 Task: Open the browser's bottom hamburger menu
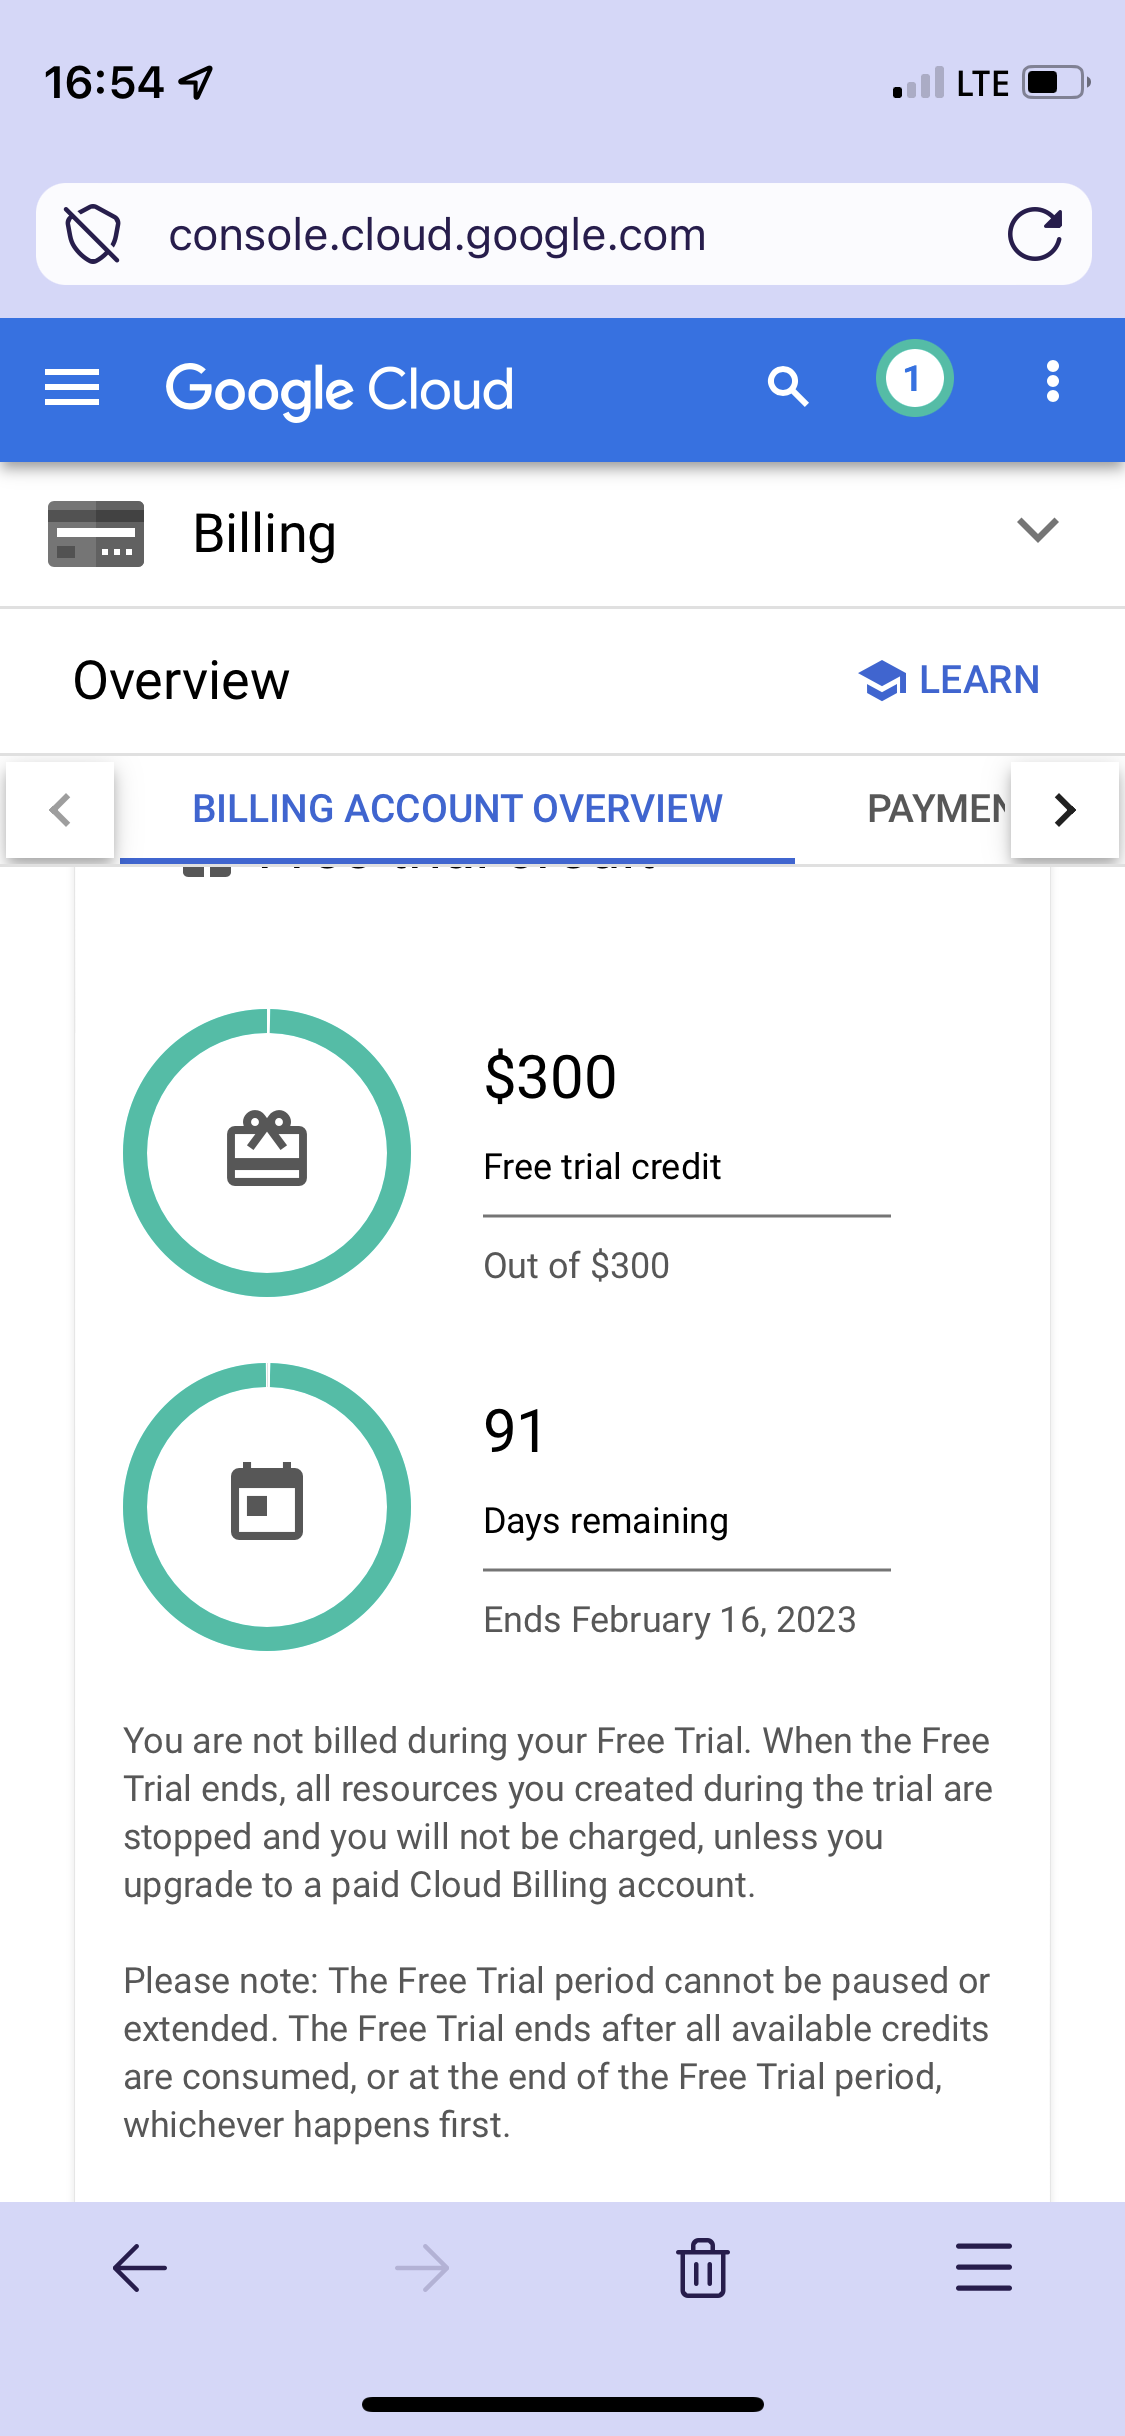[984, 2267]
